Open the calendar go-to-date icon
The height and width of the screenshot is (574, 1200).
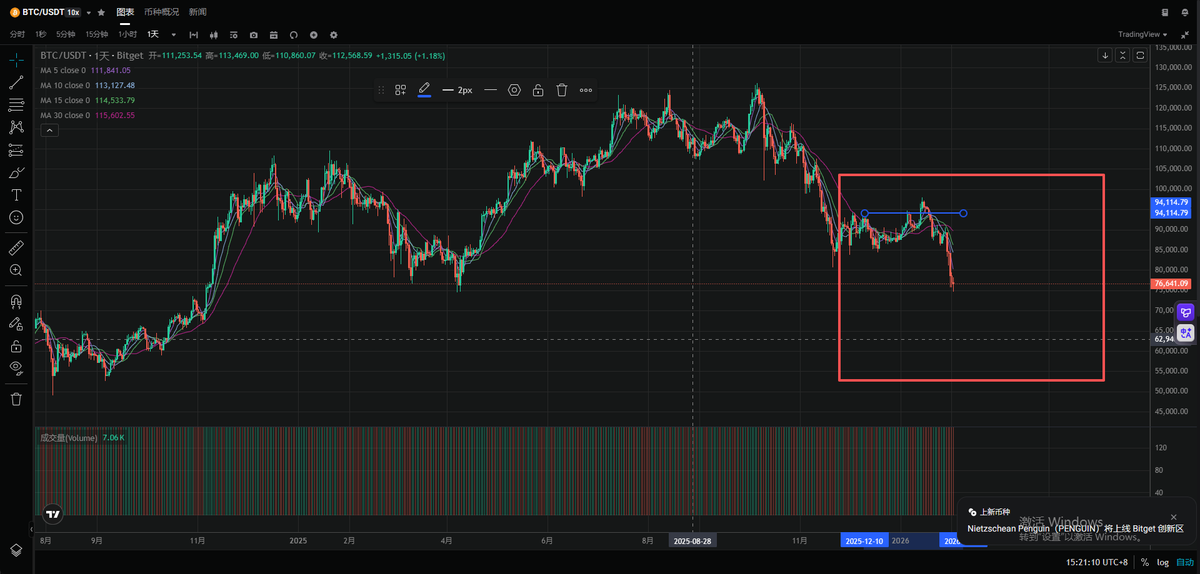(273, 34)
